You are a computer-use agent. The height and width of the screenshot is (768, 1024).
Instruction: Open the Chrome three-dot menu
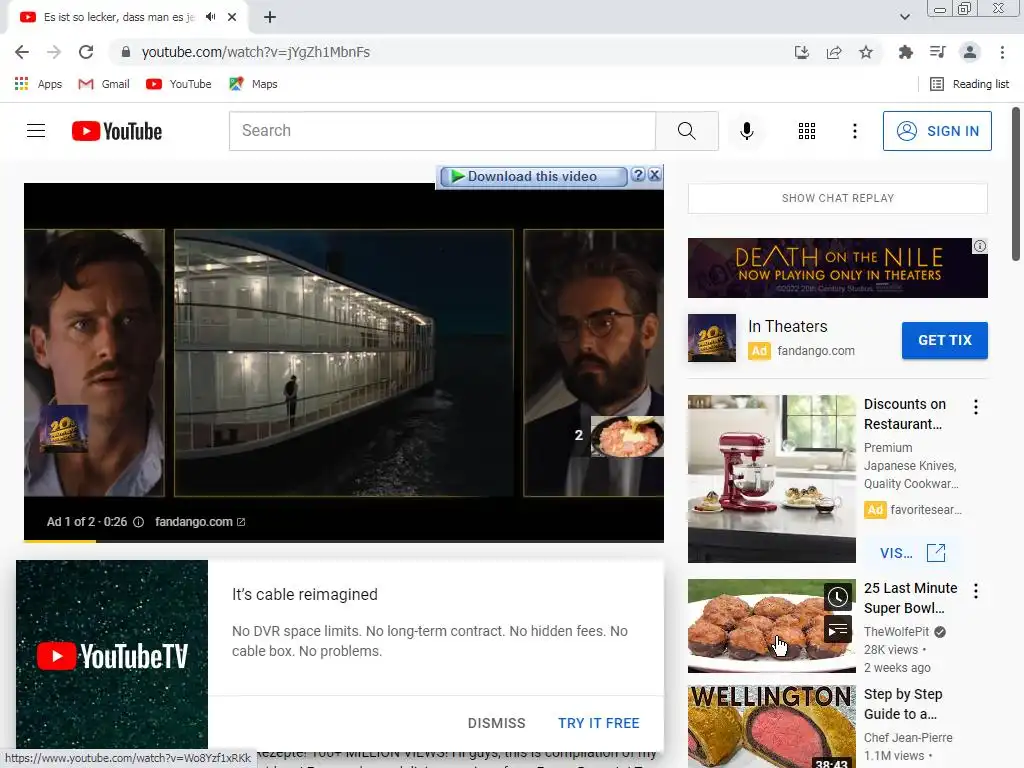click(x=1002, y=52)
